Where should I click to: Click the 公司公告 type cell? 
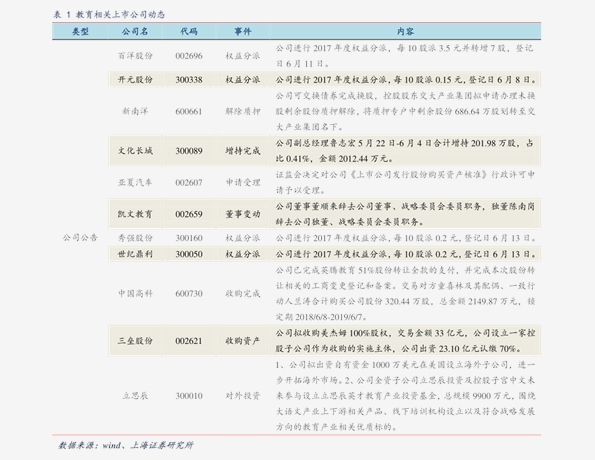(x=80, y=238)
